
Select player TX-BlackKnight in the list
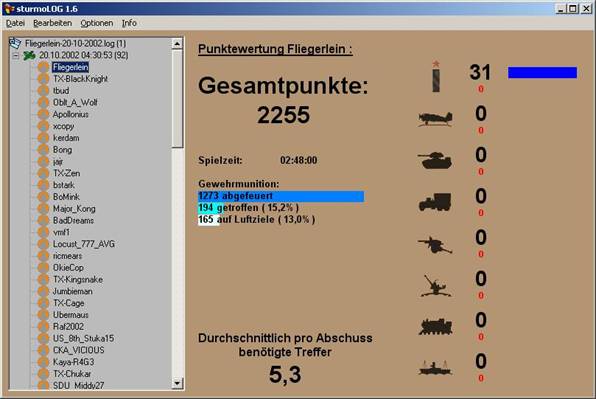[x=80, y=79]
